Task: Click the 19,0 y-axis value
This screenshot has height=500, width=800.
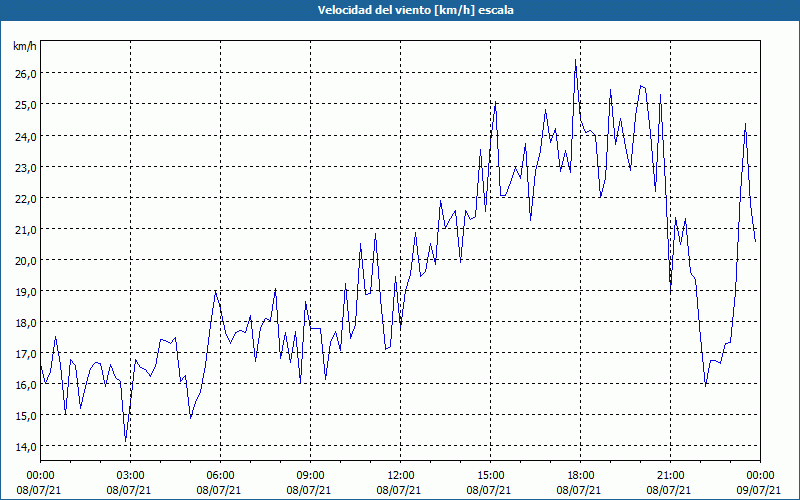Action: pyautogui.click(x=25, y=292)
